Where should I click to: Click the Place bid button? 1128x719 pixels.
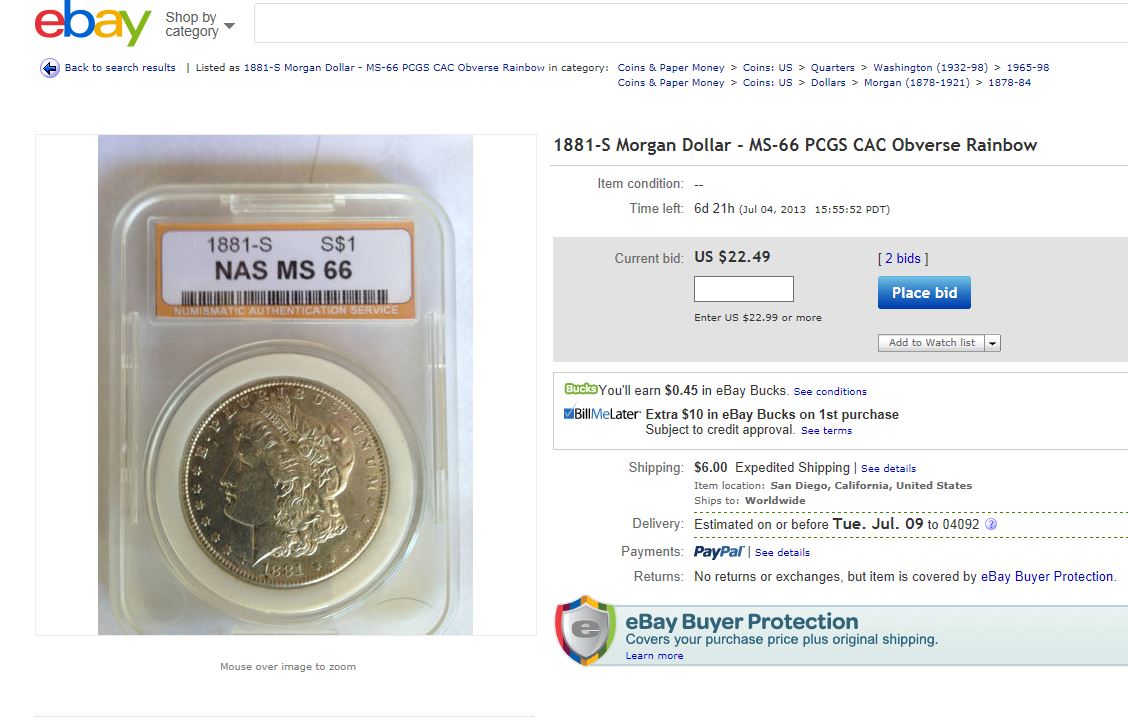924,293
